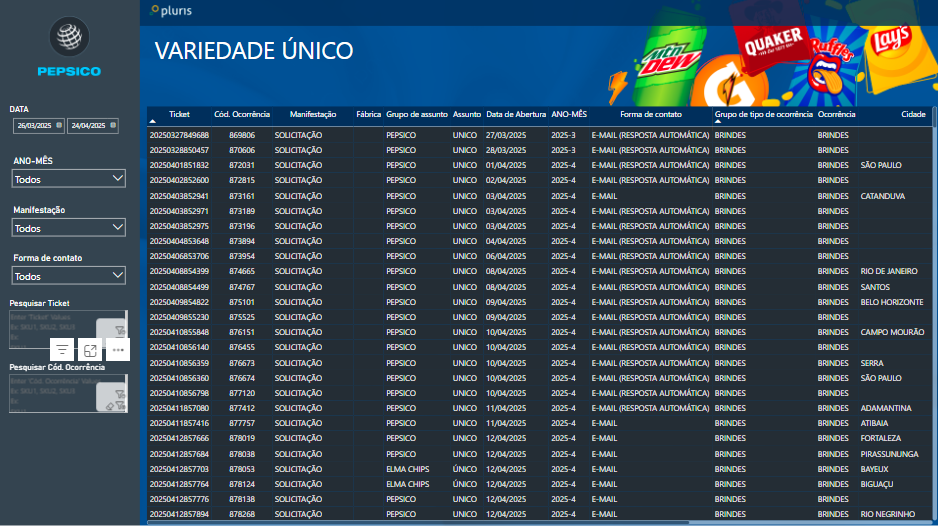Sort by ANO-MÊS table column header

pos(569,114)
